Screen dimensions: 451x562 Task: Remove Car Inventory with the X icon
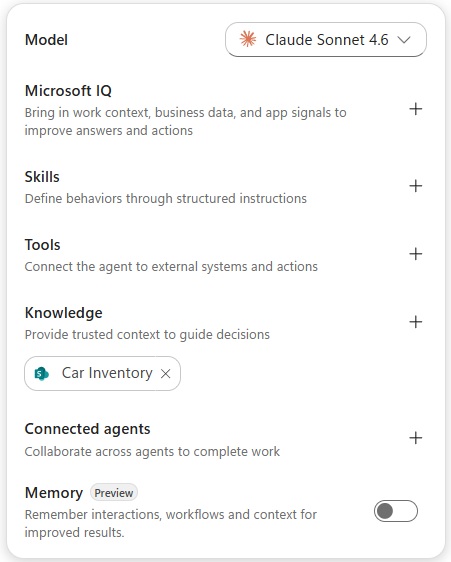[165, 374]
